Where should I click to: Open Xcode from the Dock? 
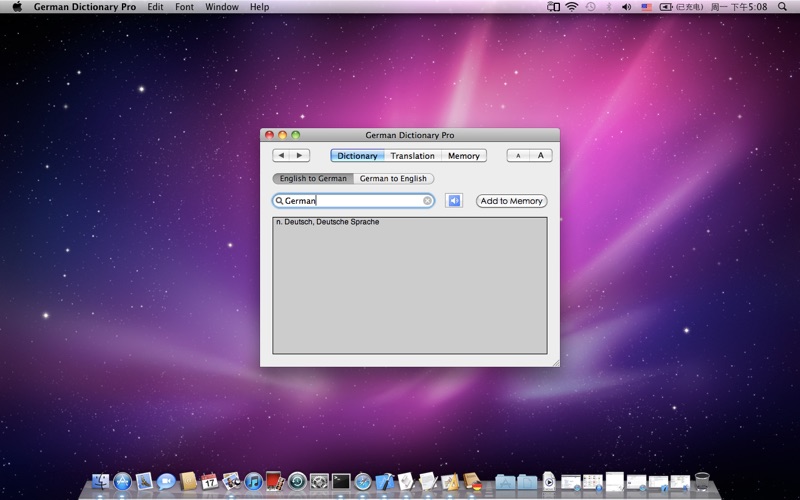click(x=385, y=481)
